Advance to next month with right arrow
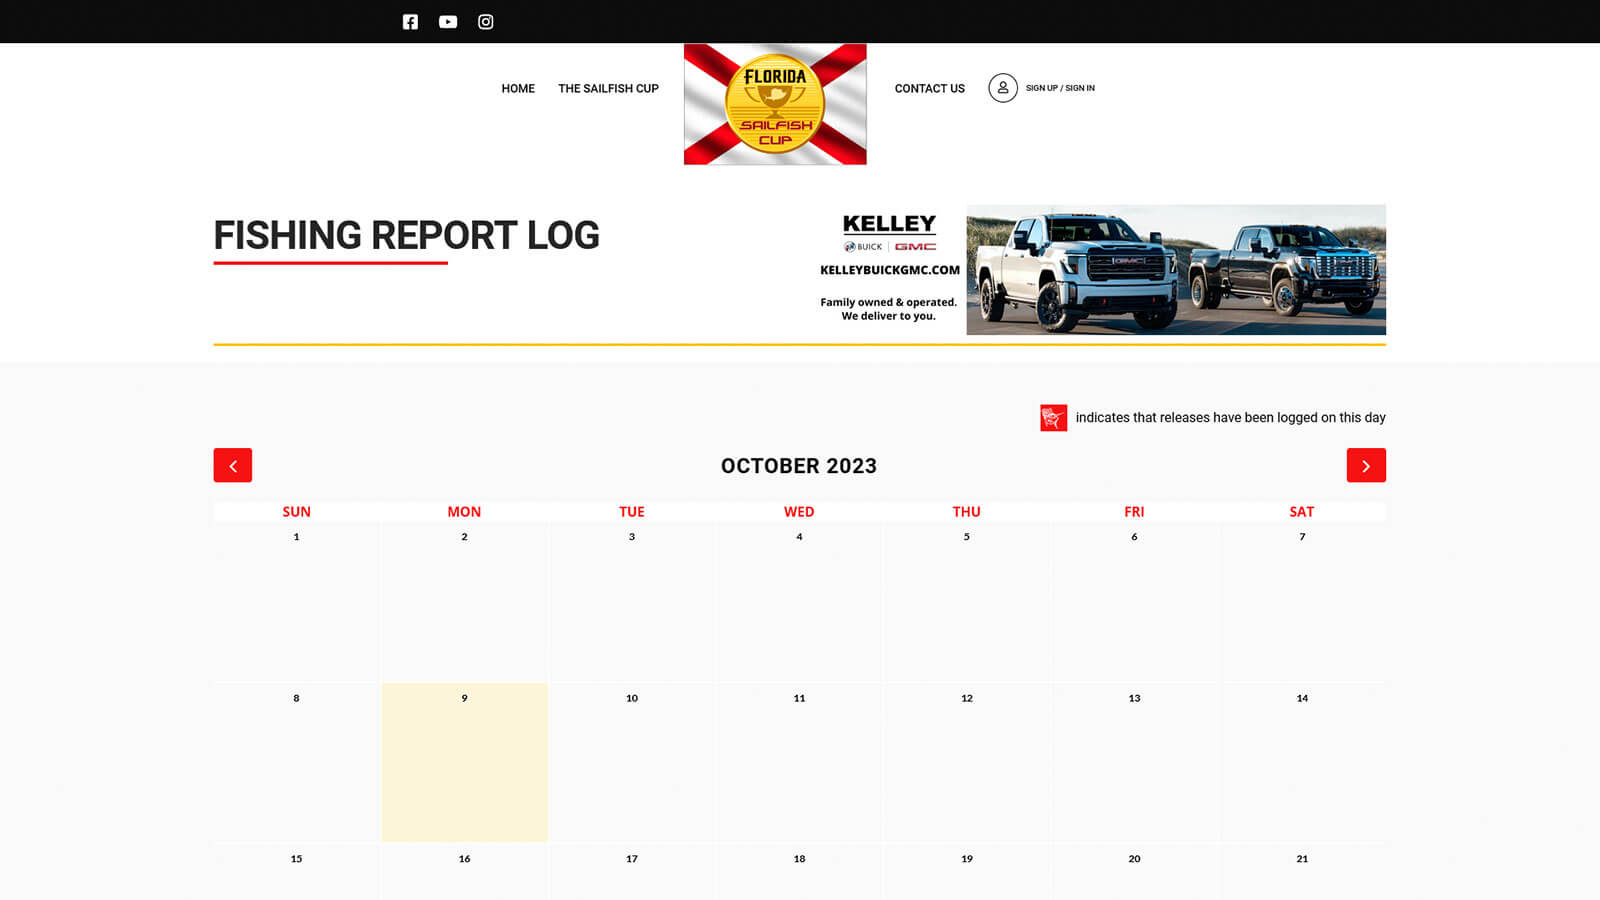The height and width of the screenshot is (900, 1600). (1366, 465)
